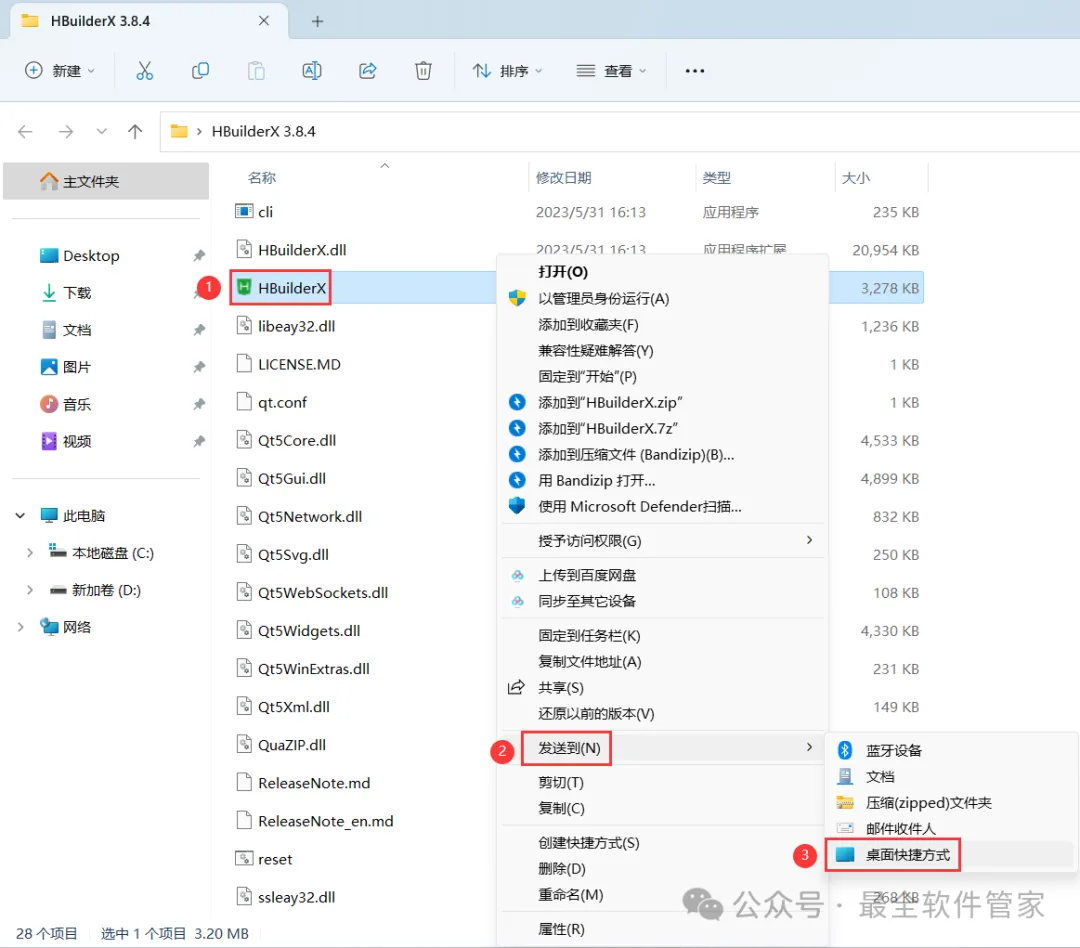The image size is (1080, 948).
Task: Open recent locations dropdown chevron
Action: pyautogui.click(x=101, y=132)
